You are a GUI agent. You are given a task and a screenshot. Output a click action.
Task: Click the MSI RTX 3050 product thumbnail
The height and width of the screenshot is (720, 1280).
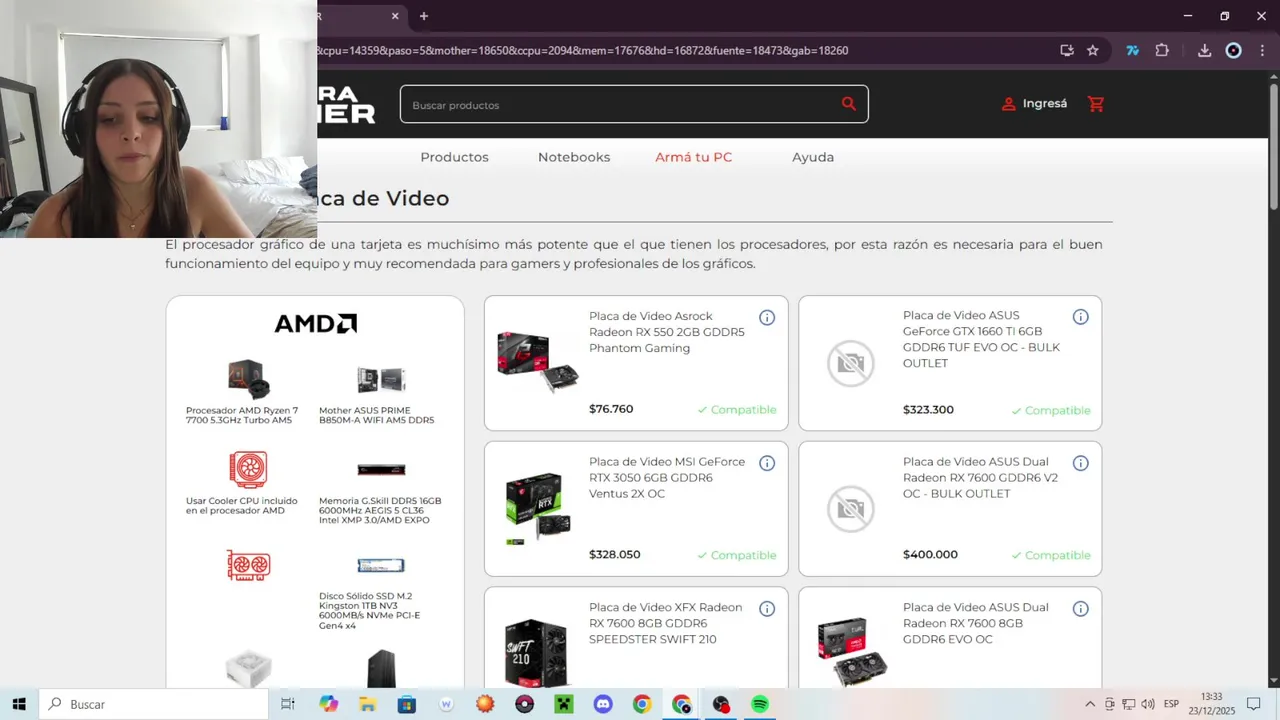point(537,508)
